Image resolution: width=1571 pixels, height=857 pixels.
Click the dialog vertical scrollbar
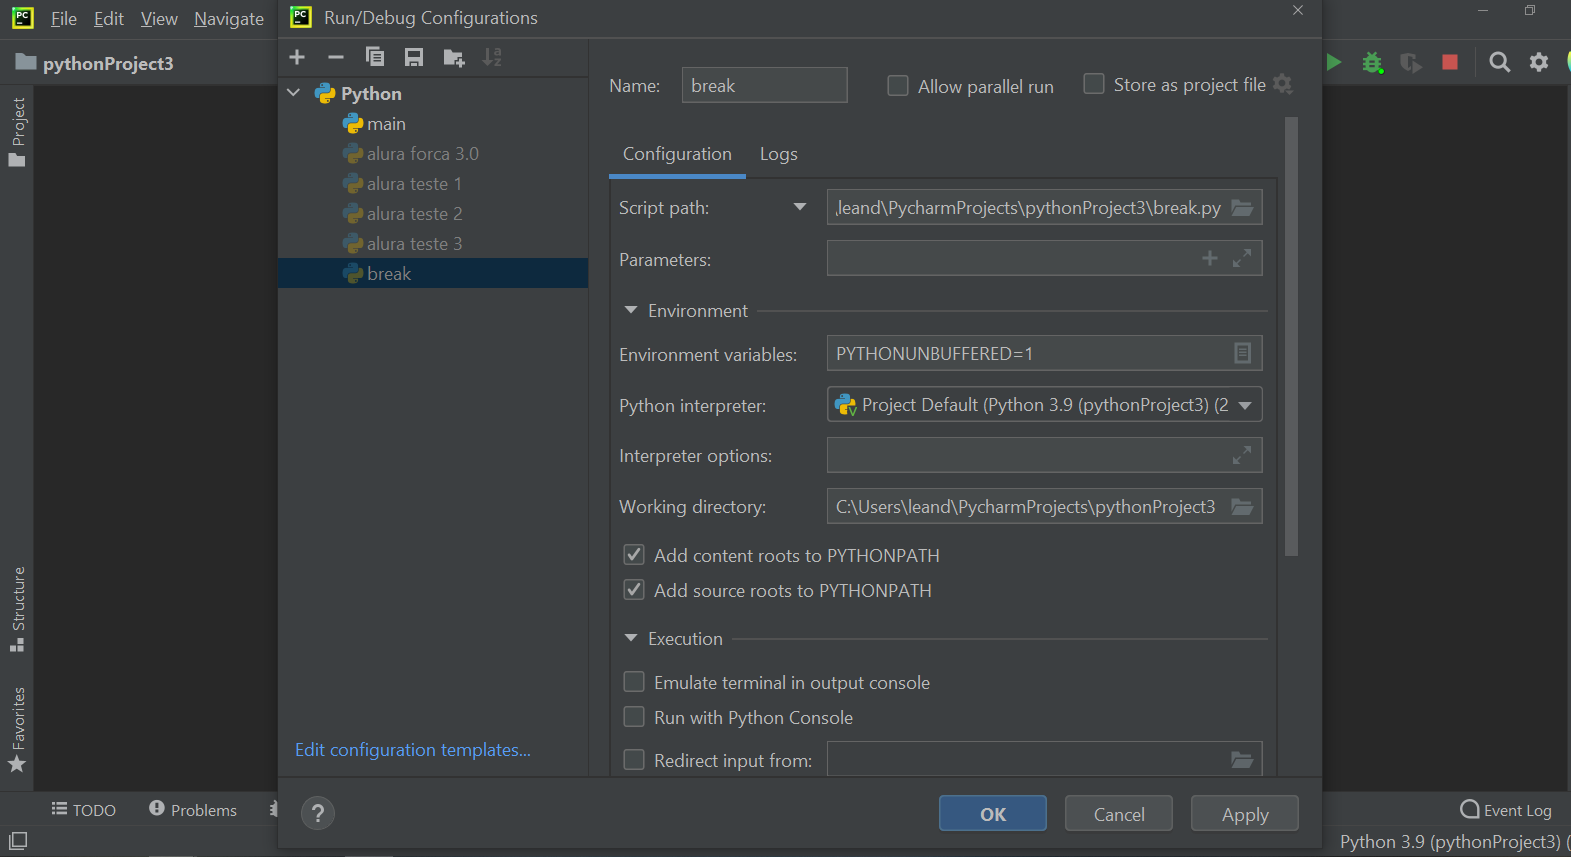[1291, 336]
